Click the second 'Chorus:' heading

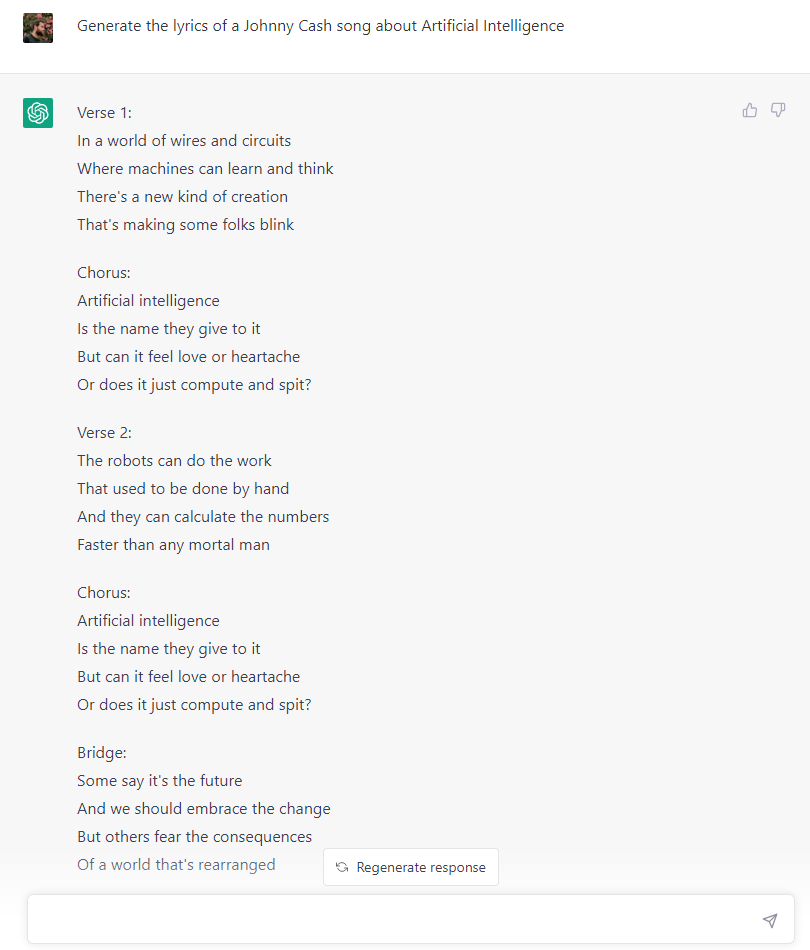104,593
